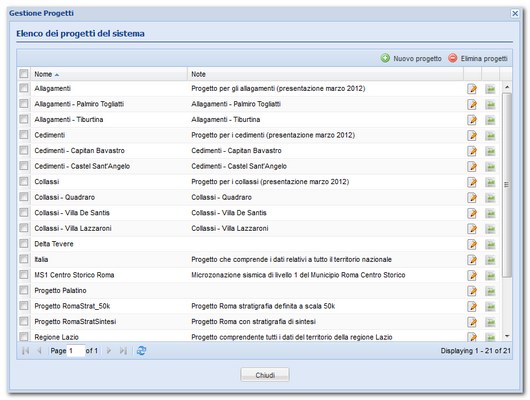The height and width of the screenshot is (400, 530).
Task: Check the Italia row checkbox
Action: pos(24,259)
